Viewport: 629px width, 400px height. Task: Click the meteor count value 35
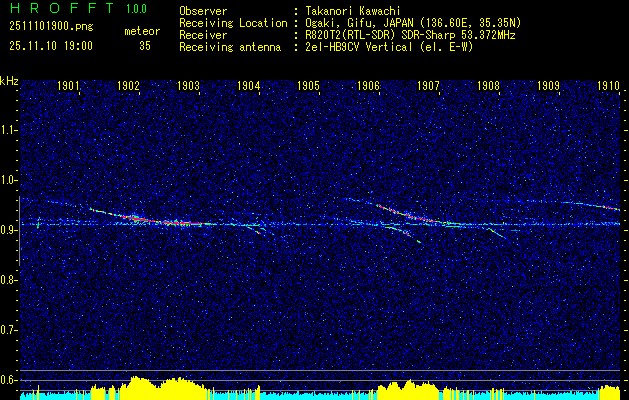click(x=145, y=46)
